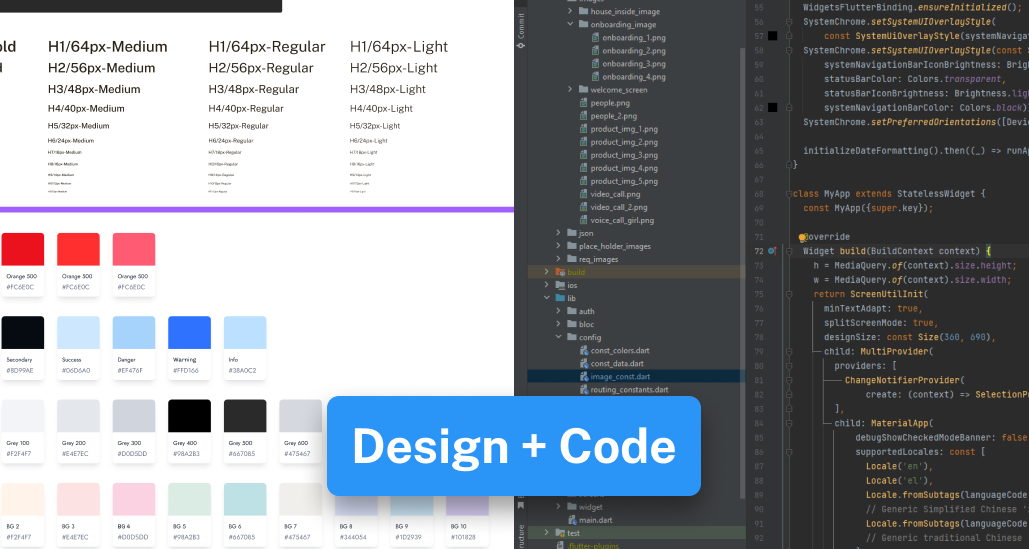1029x549 pixels.
Task: Collapse the config folder under lib
Action: (558, 338)
